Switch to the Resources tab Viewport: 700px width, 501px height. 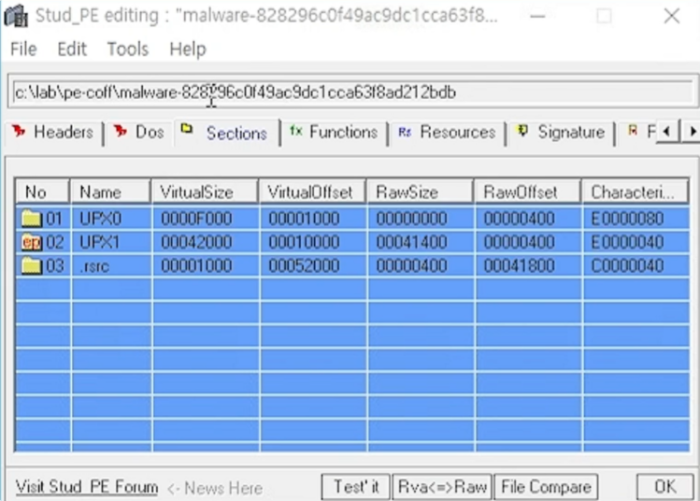(446, 132)
